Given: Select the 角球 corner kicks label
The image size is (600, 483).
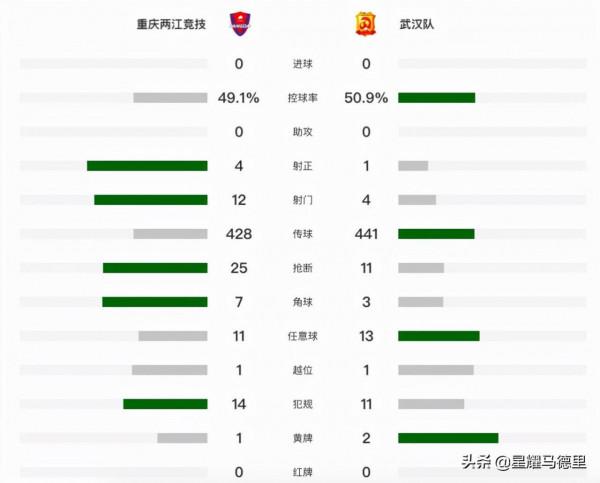Looking at the screenshot, I should tap(302, 302).
